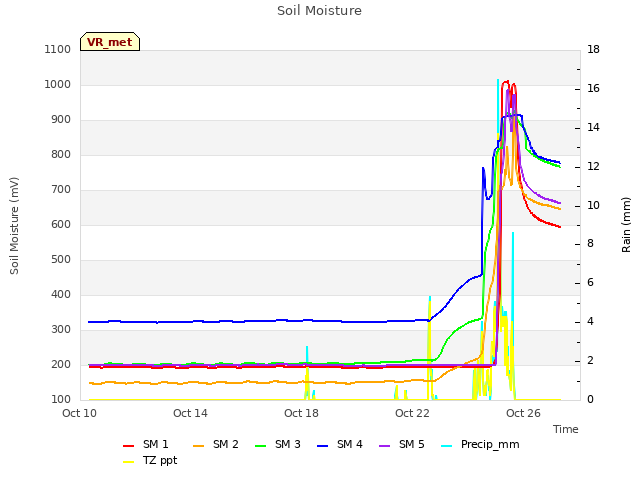
Task: Click the Oct 26 x-axis tick label
Action: pos(523,413)
